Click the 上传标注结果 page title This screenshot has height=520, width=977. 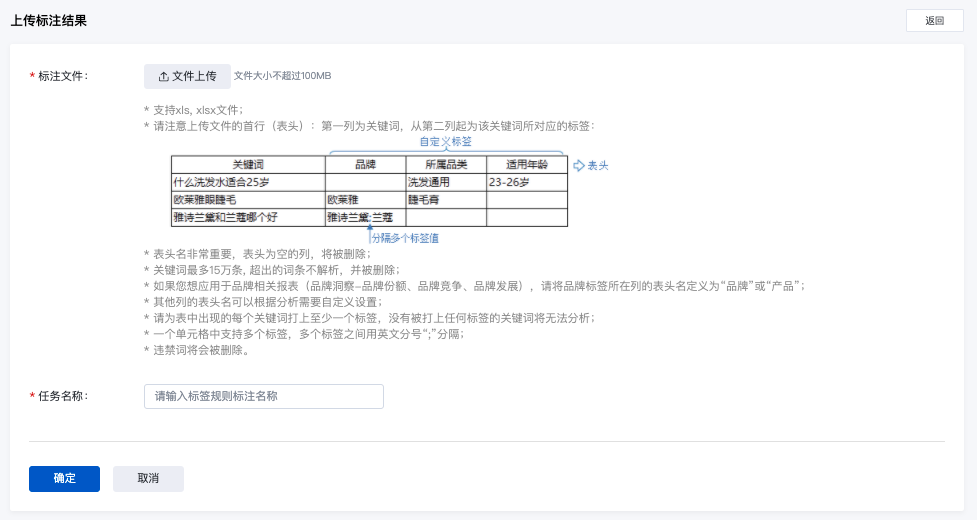click(48, 21)
